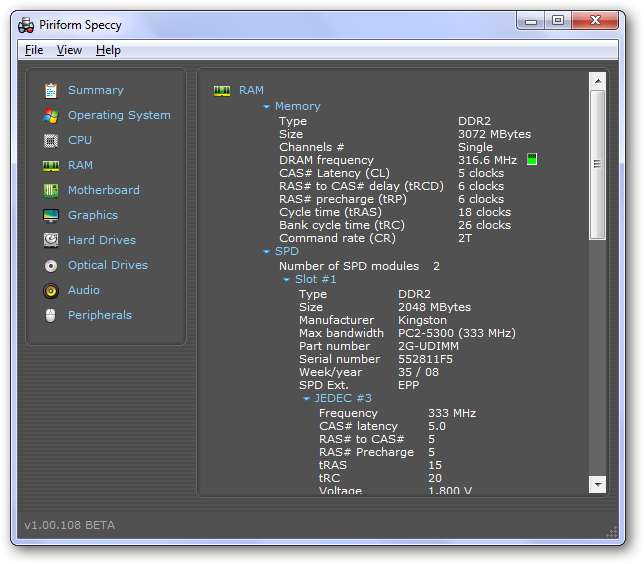The height and width of the screenshot is (564, 644).
Task: Collapse the SPD section
Action: point(267,252)
